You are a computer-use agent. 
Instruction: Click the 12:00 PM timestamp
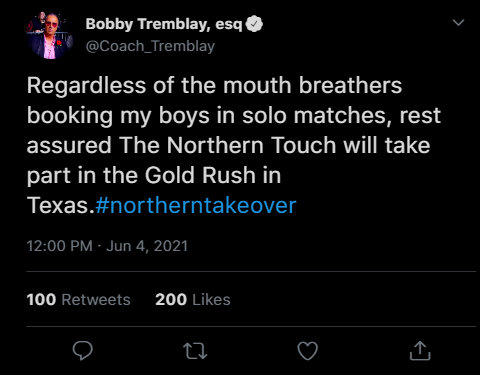[x=59, y=246]
